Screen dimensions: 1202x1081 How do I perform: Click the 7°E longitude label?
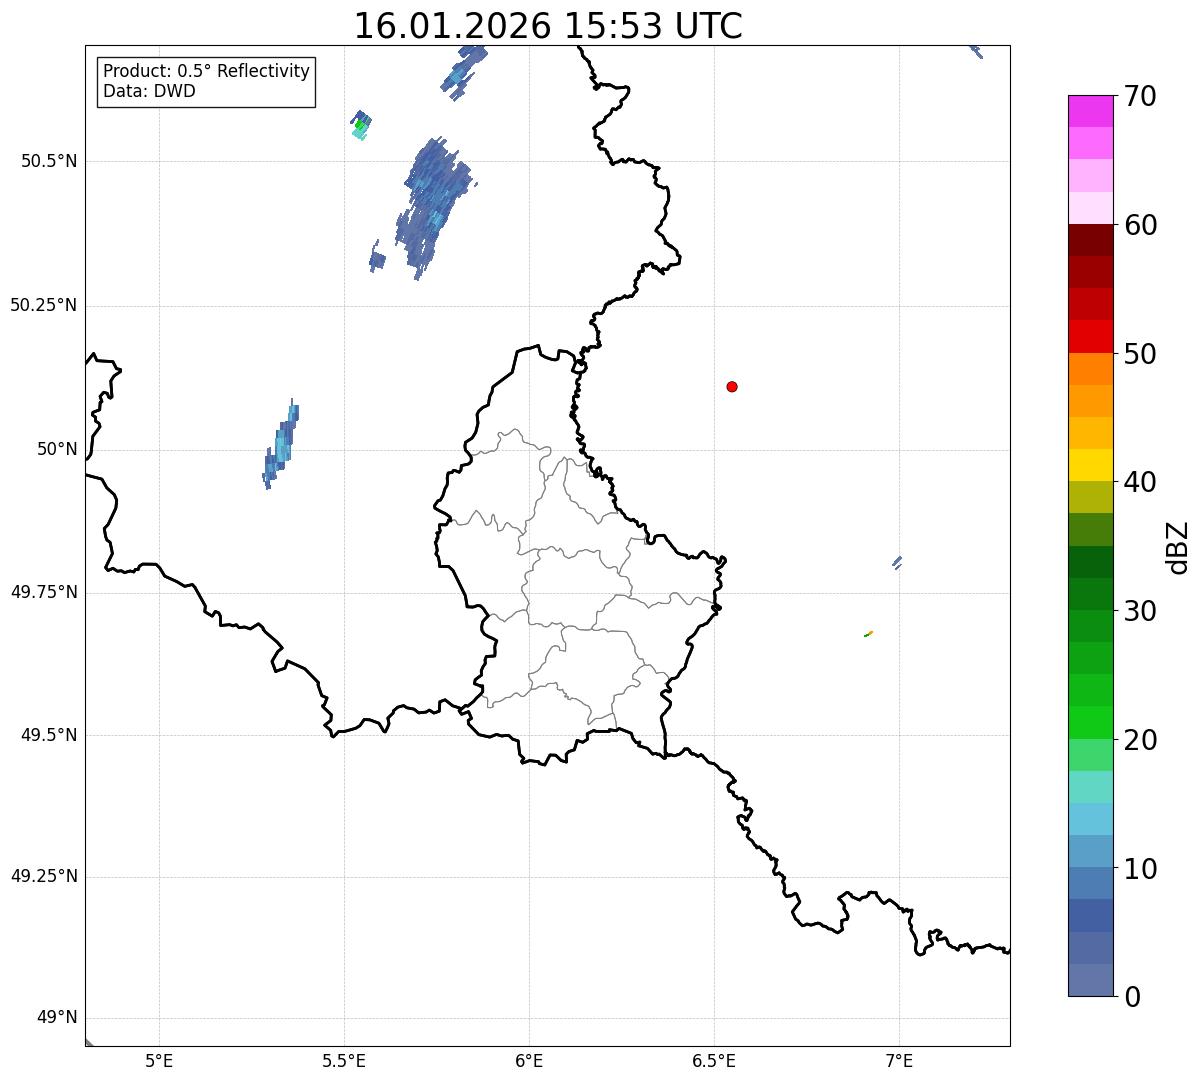pos(899,1060)
